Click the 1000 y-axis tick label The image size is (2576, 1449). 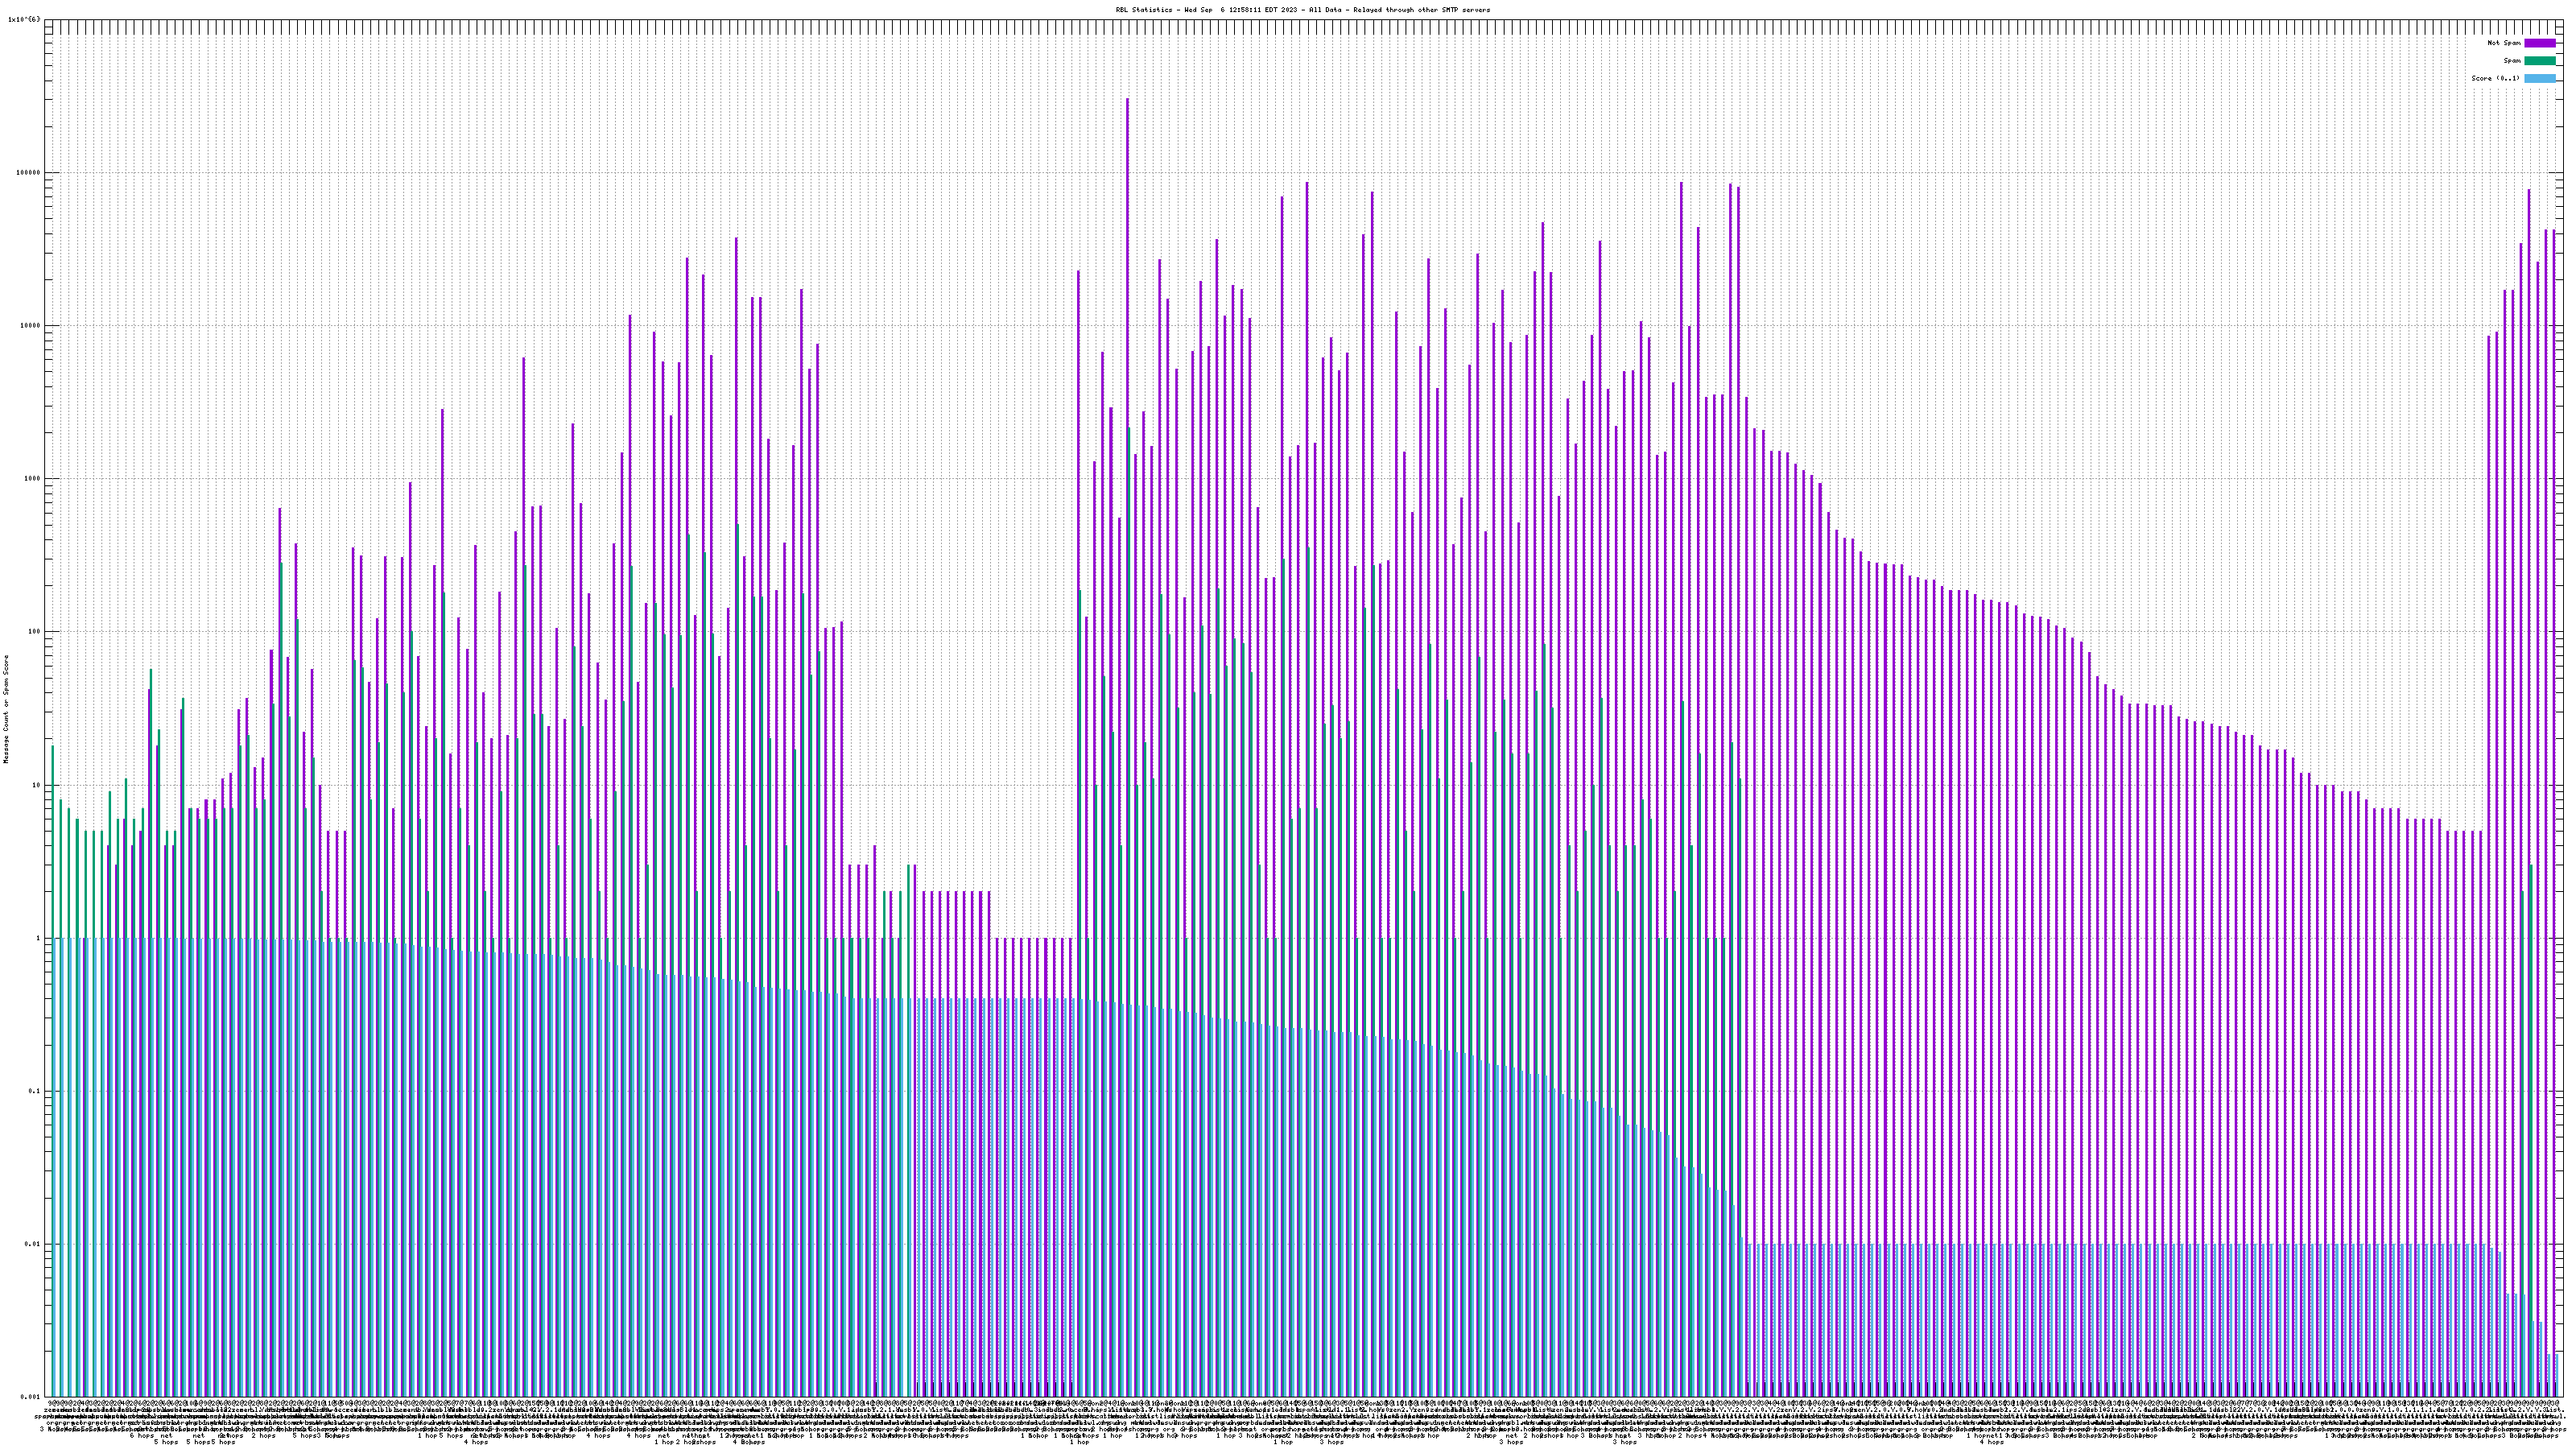coord(32,478)
